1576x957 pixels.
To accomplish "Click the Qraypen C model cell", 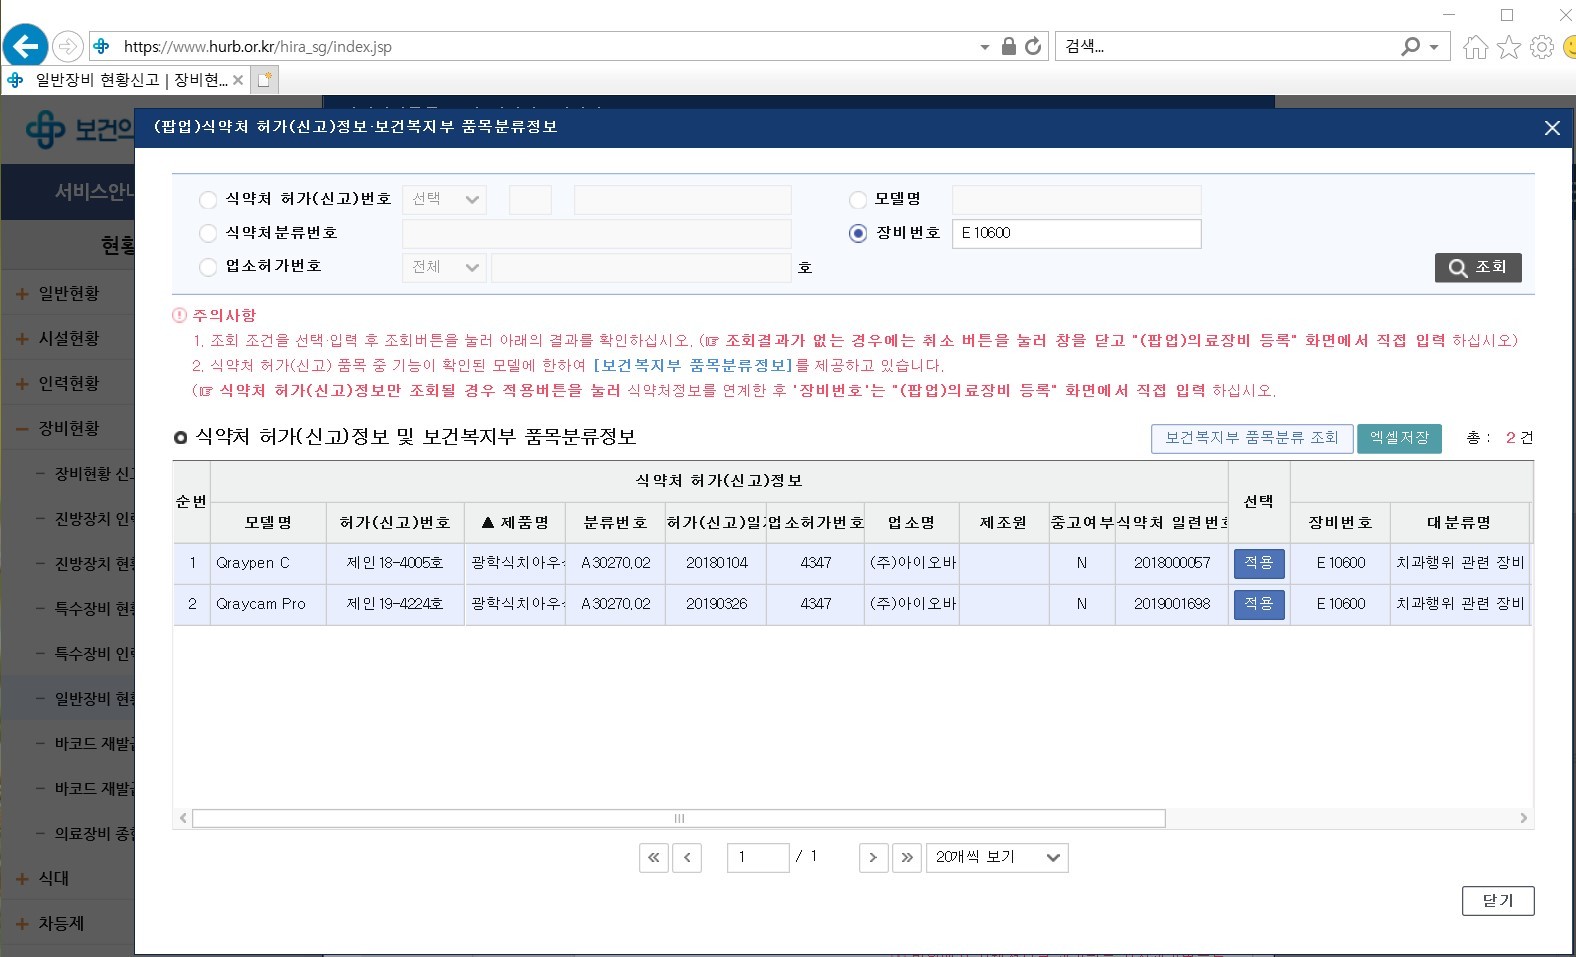I will [x=268, y=563].
